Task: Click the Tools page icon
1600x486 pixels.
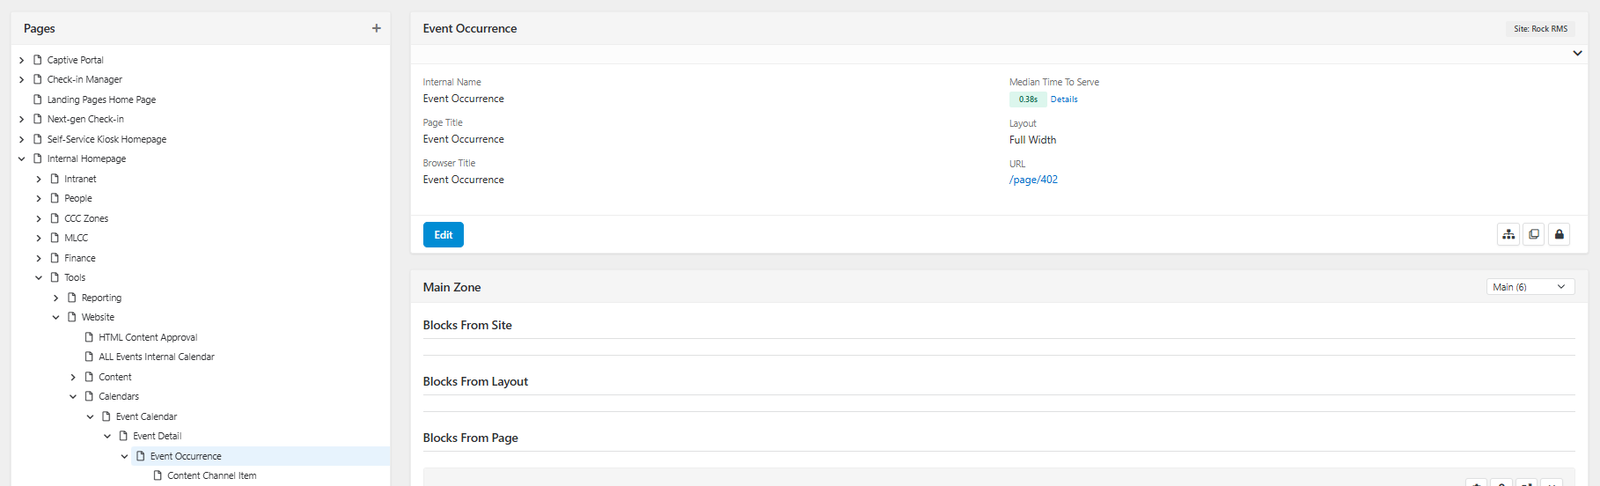Action: (x=55, y=277)
